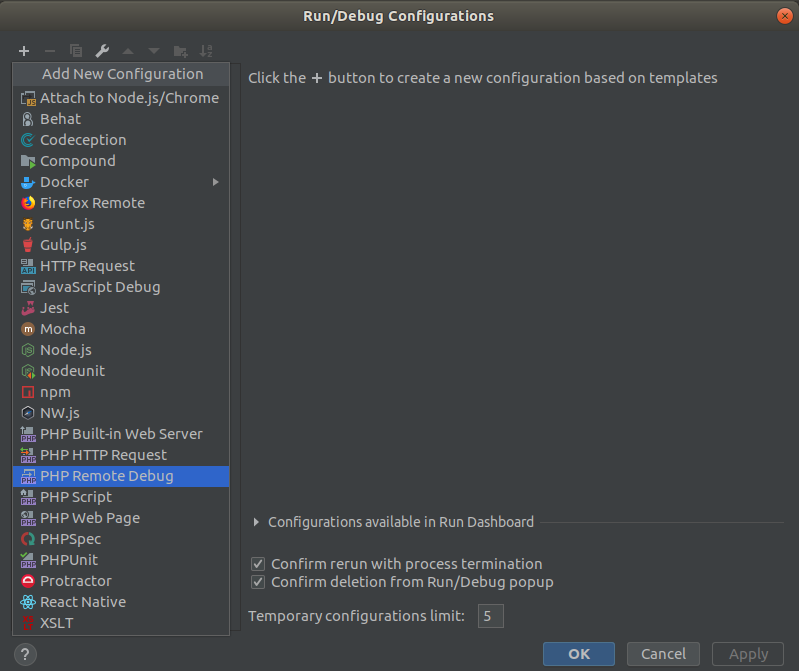
Task: Click the Move Down arrow icon
Action: 154,51
